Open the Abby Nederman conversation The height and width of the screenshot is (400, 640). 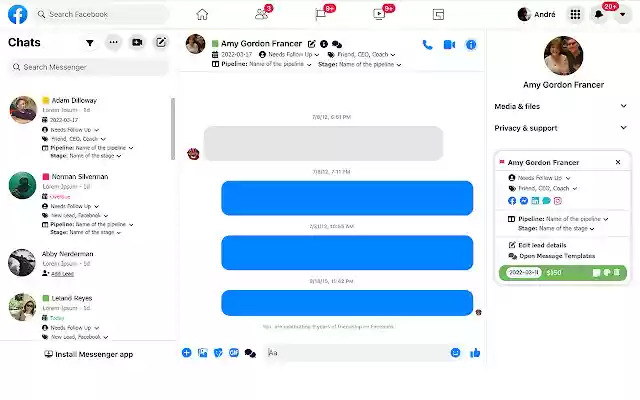point(88,263)
